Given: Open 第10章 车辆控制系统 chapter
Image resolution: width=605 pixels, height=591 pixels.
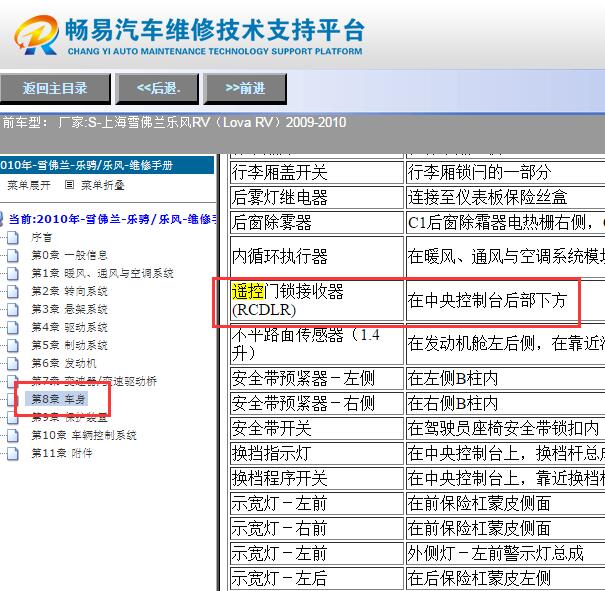Looking at the screenshot, I should tap(84, 436).
